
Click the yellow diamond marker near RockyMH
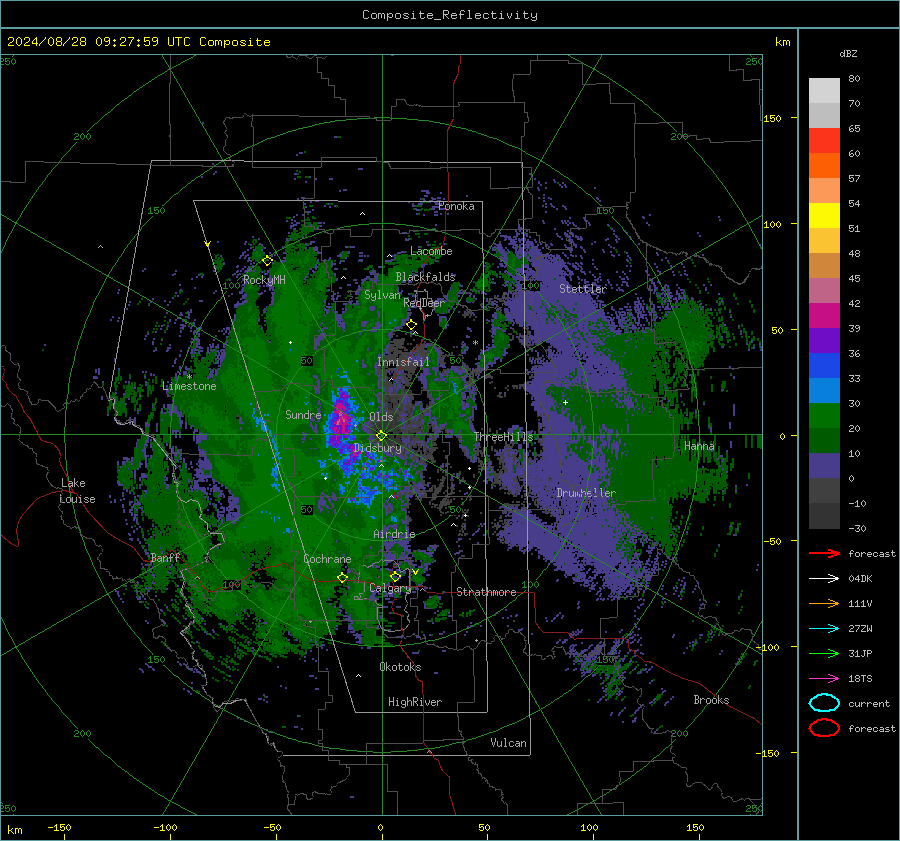[267, 261]
